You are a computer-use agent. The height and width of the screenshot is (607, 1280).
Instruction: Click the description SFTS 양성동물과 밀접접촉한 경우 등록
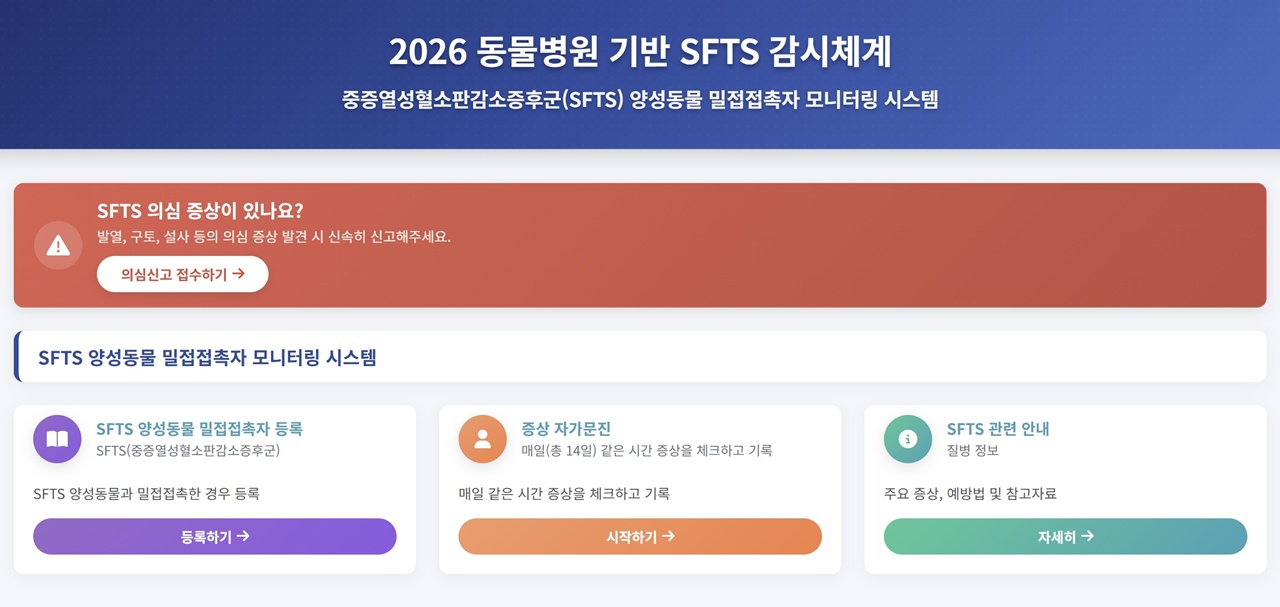click(x=146, y=493)
